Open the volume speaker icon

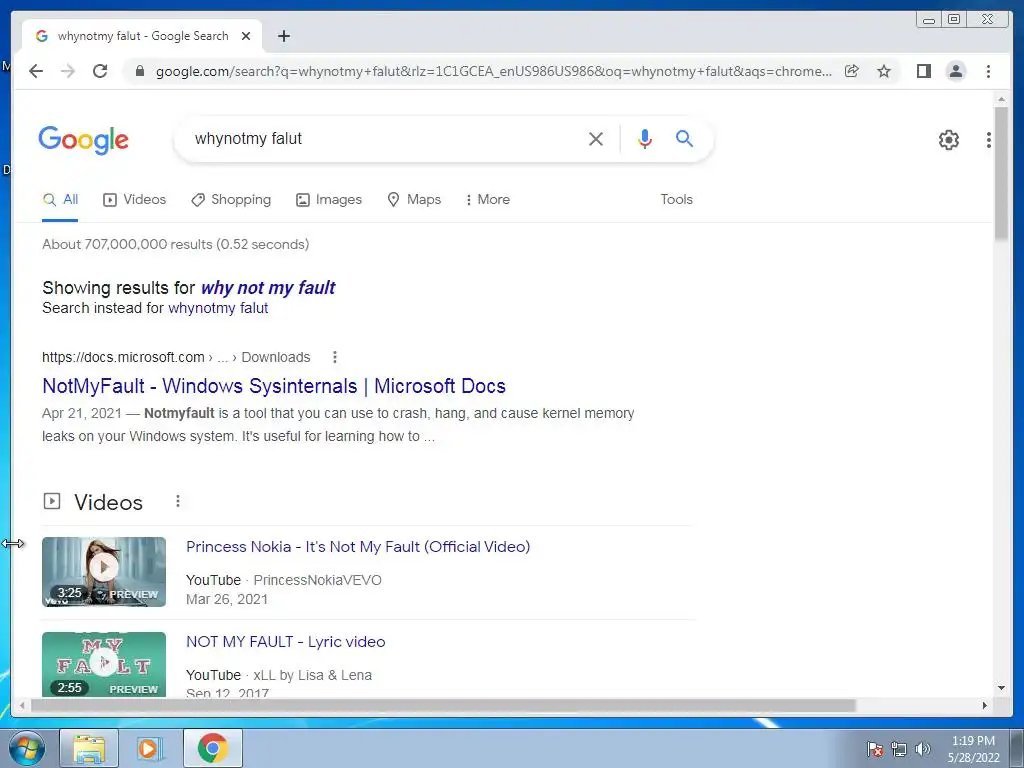922,749
